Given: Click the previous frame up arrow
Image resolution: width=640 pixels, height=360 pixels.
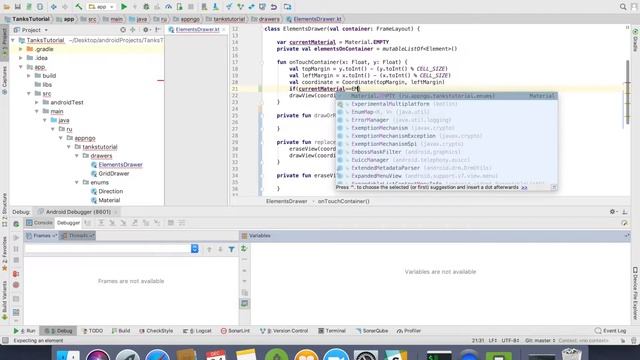Looking at the screenshot, I should tap(209, 249).
